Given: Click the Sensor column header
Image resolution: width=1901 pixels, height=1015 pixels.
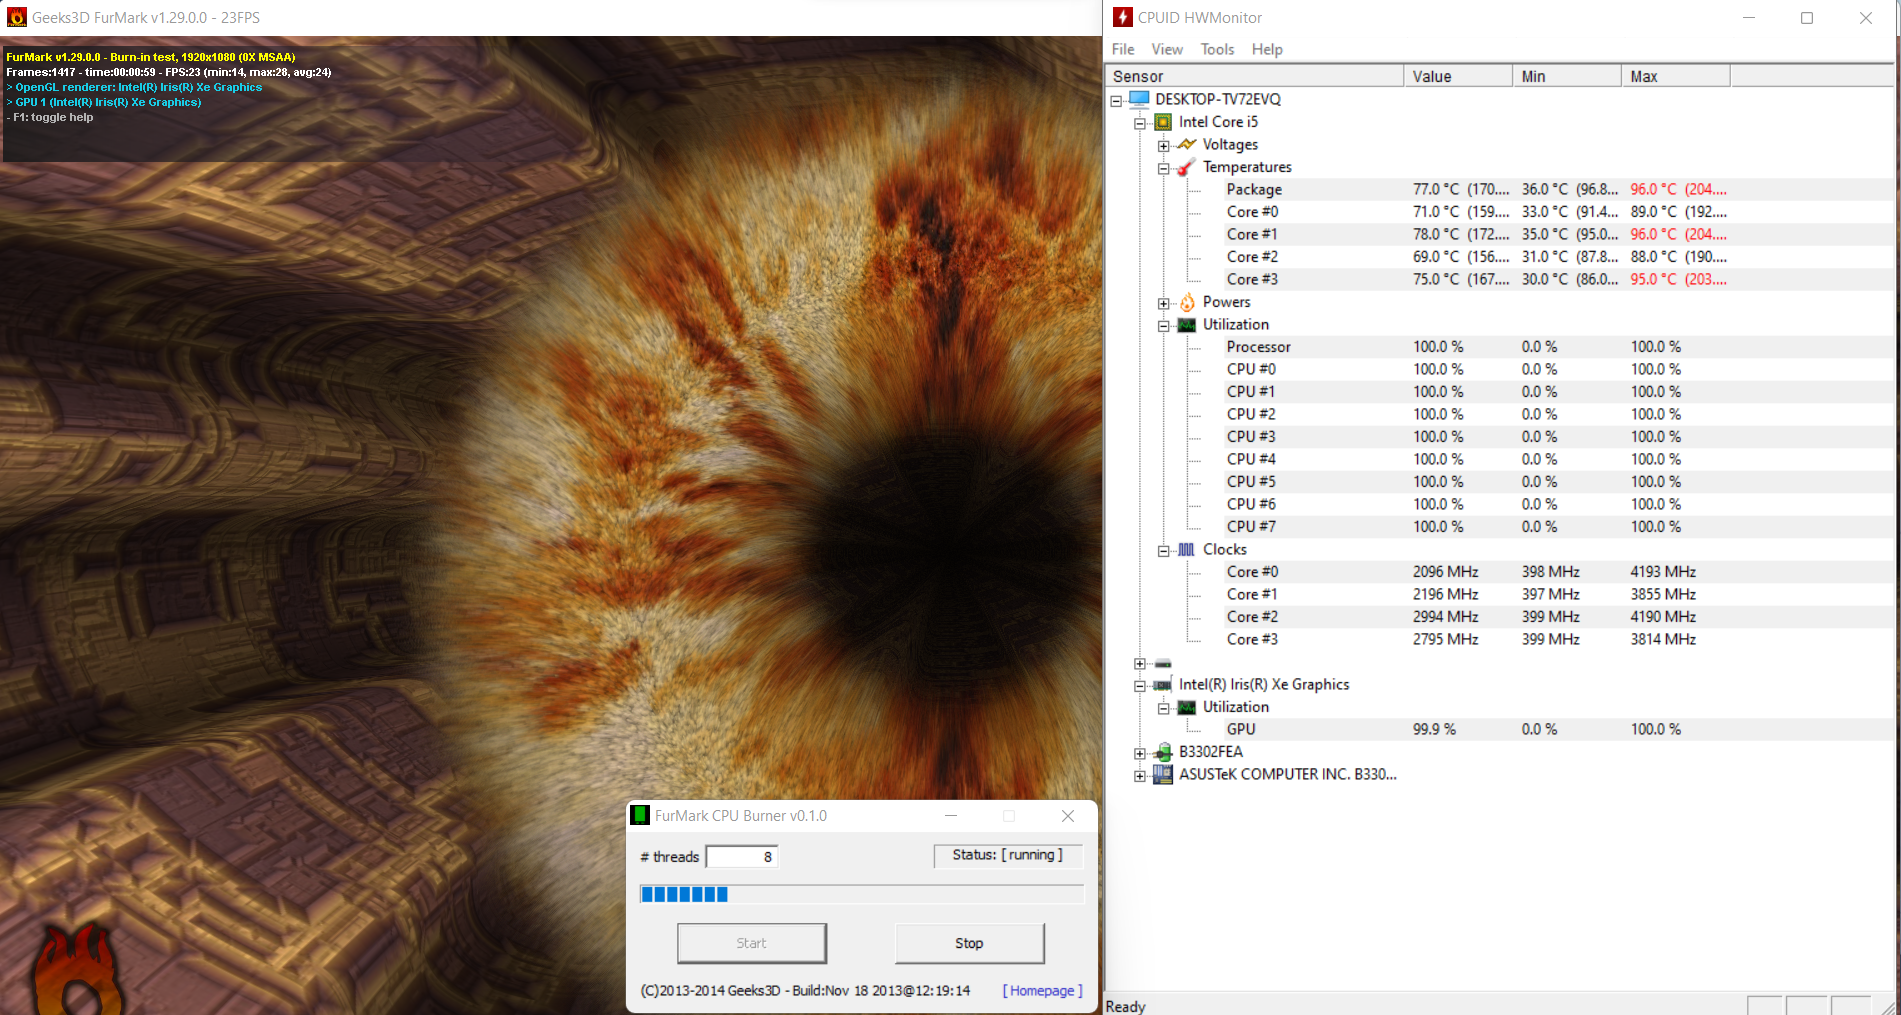Looking at the screenshot, I should 1254,76.
